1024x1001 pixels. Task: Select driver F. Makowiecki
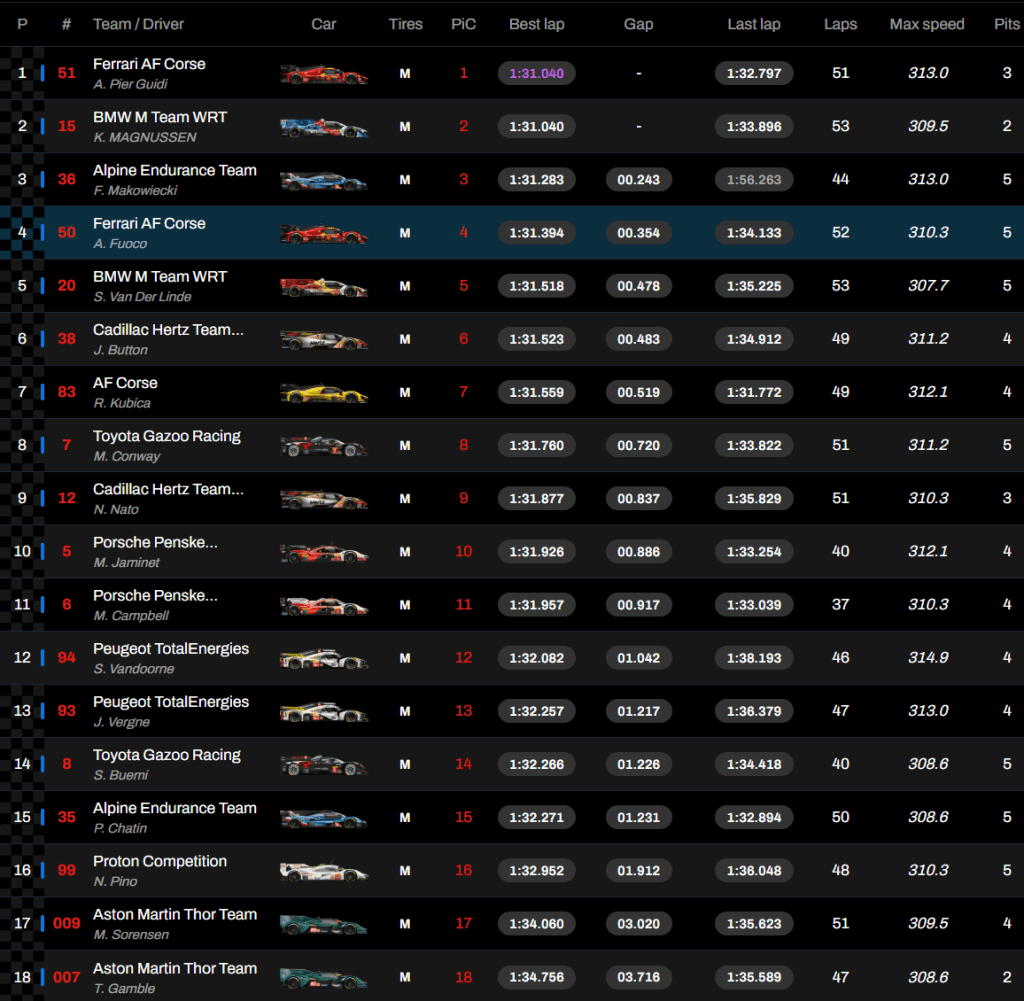tap(135, 191)
